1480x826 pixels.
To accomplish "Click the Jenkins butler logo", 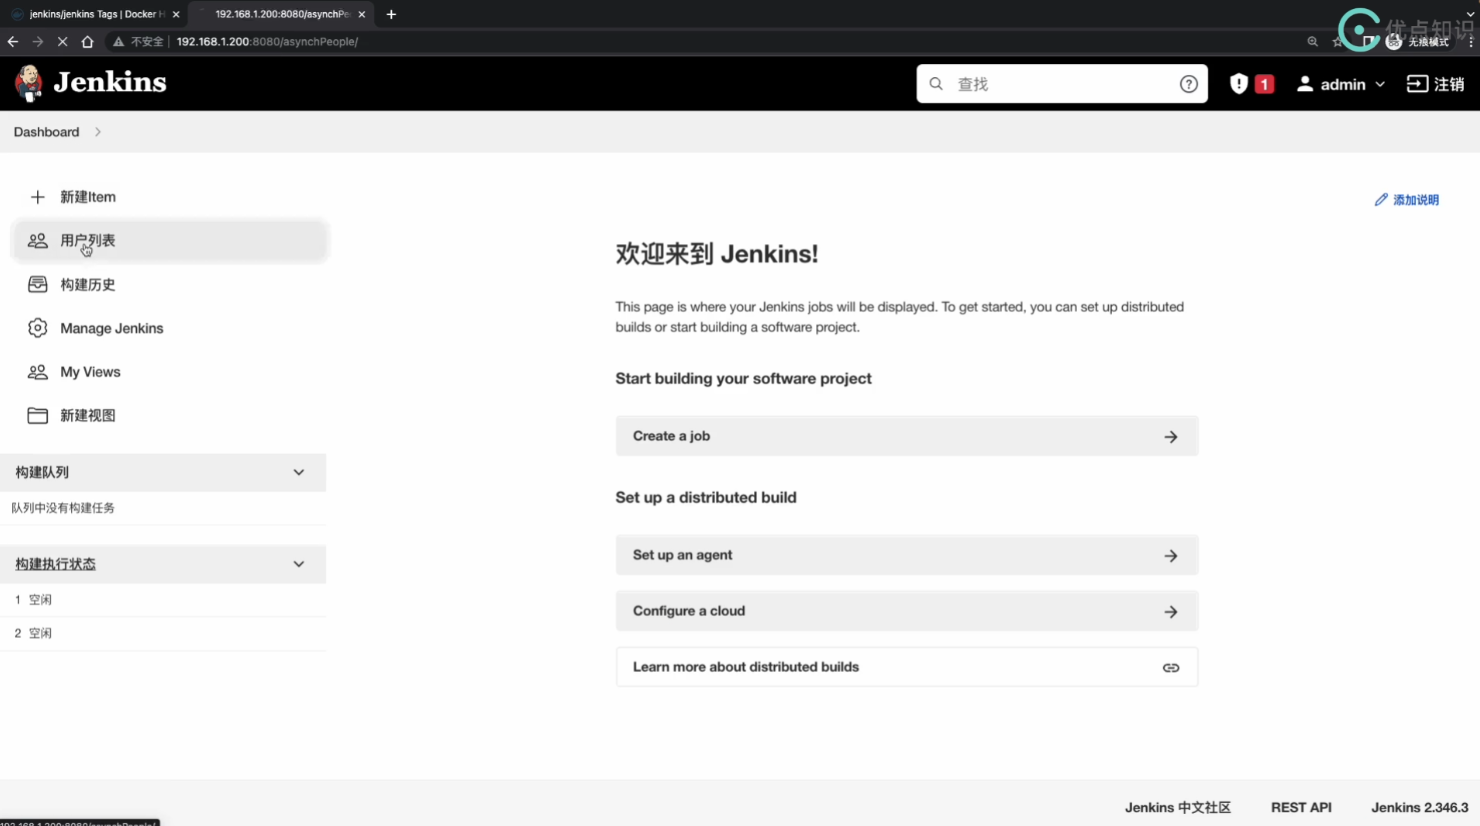I will [x=29, y=83].
